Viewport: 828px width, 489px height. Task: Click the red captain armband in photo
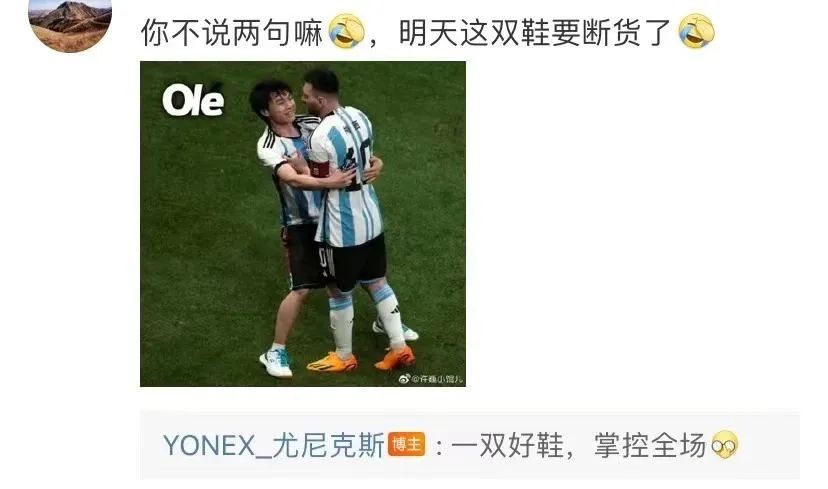pyautogui.click(x=321, y=169)
